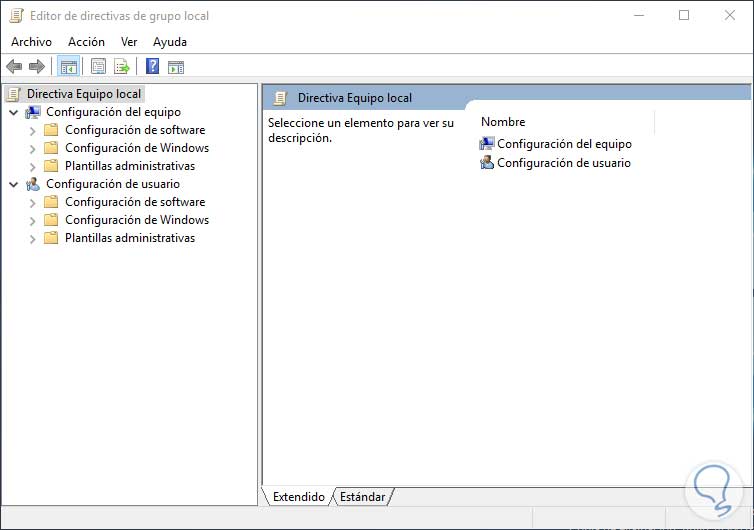Expand Configuración de Windows under equipo
The height and width of the screenshot is (530, 754).
coord(32,149)
